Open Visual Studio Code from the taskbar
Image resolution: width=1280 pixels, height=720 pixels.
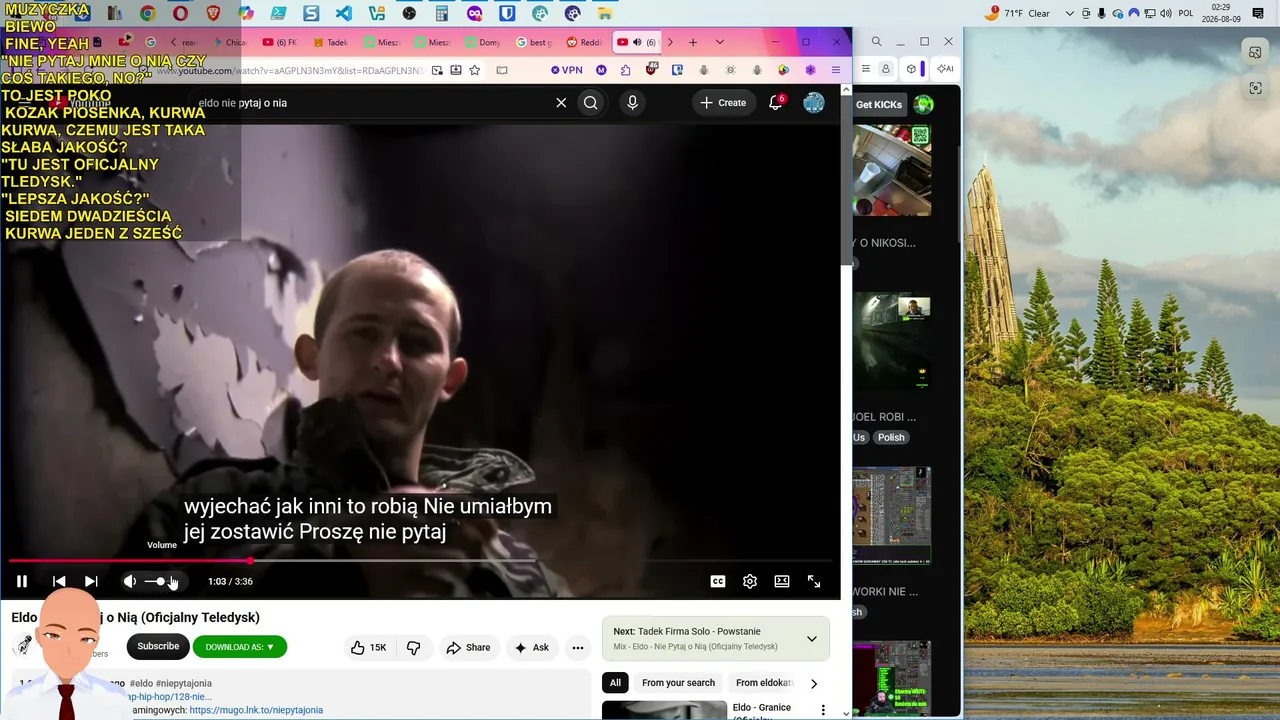(344, 13)
